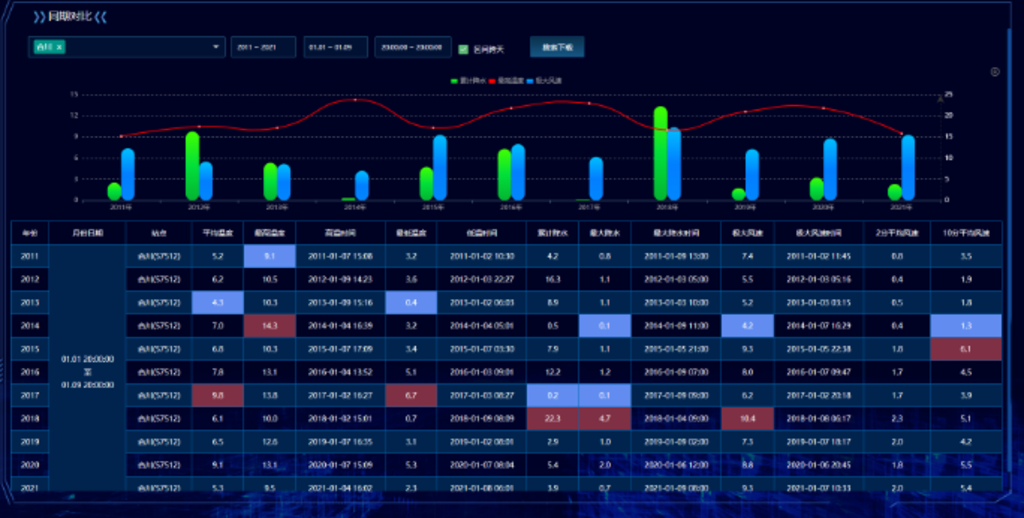Click the 平均温度 column header
This screenshot has width=1024, height=518.
(217, 233)
